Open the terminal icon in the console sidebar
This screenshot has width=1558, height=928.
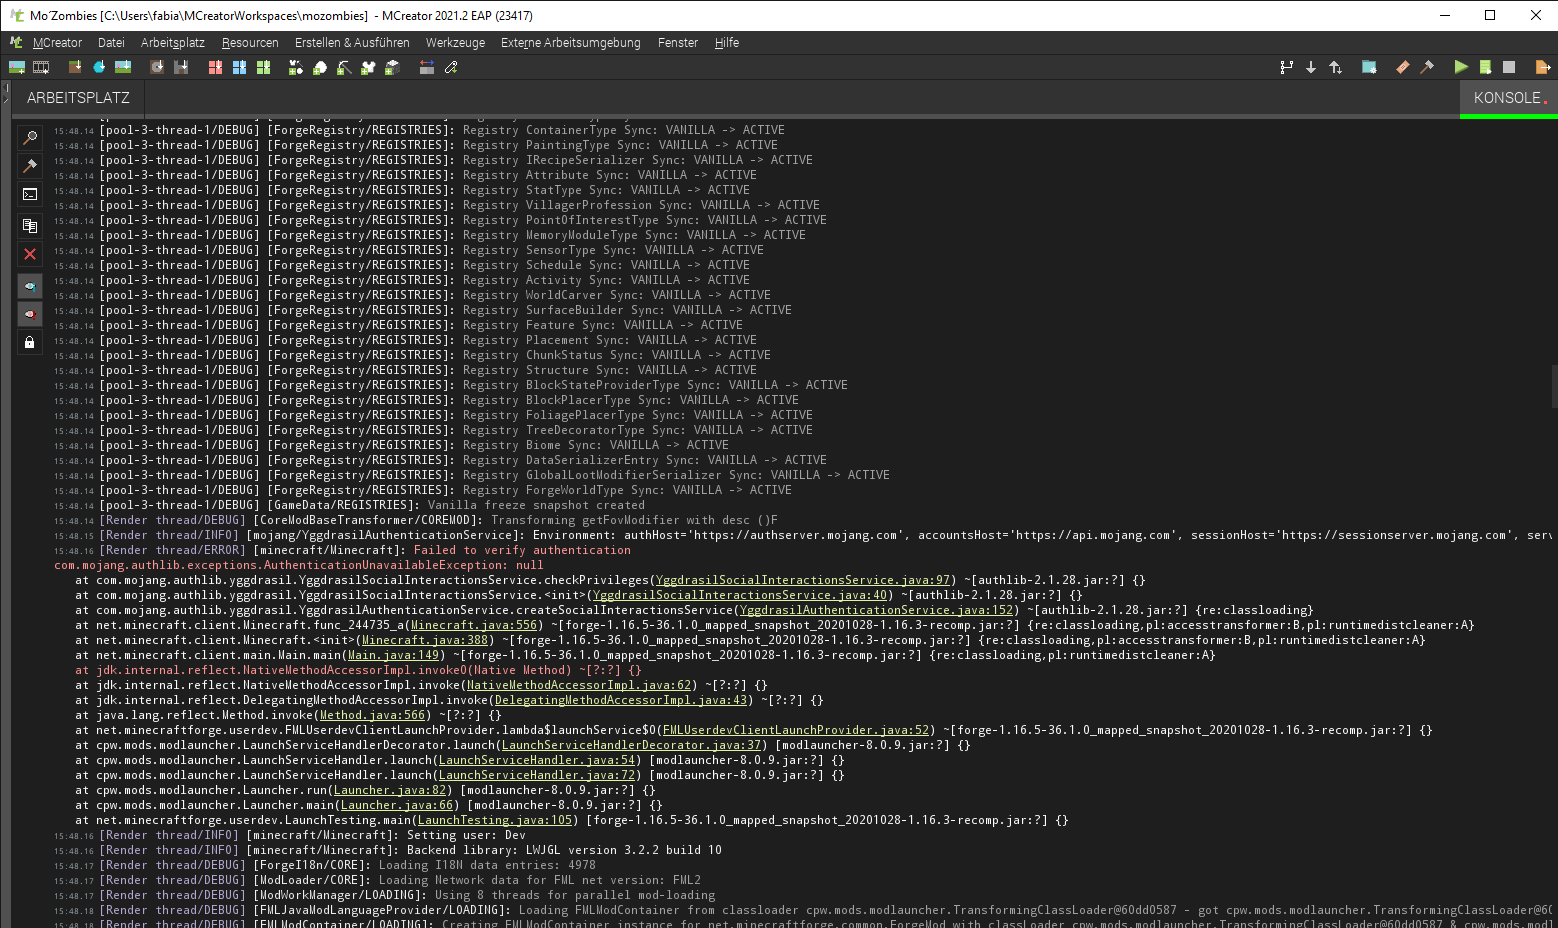click(x=29, y=195)
